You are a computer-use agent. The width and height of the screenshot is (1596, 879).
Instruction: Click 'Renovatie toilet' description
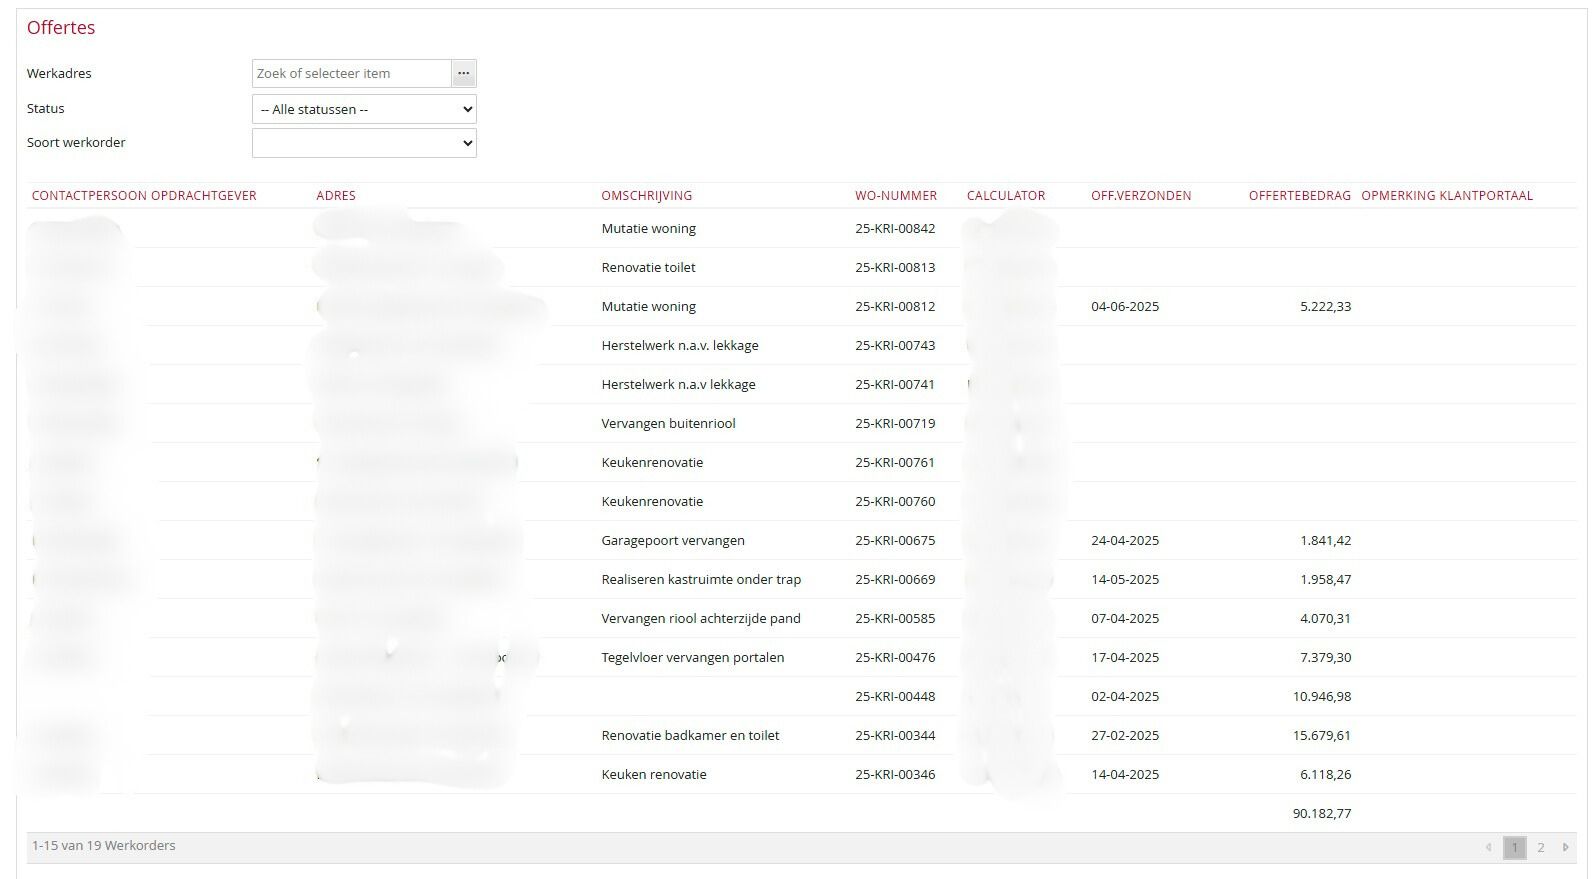coord(648,268)
